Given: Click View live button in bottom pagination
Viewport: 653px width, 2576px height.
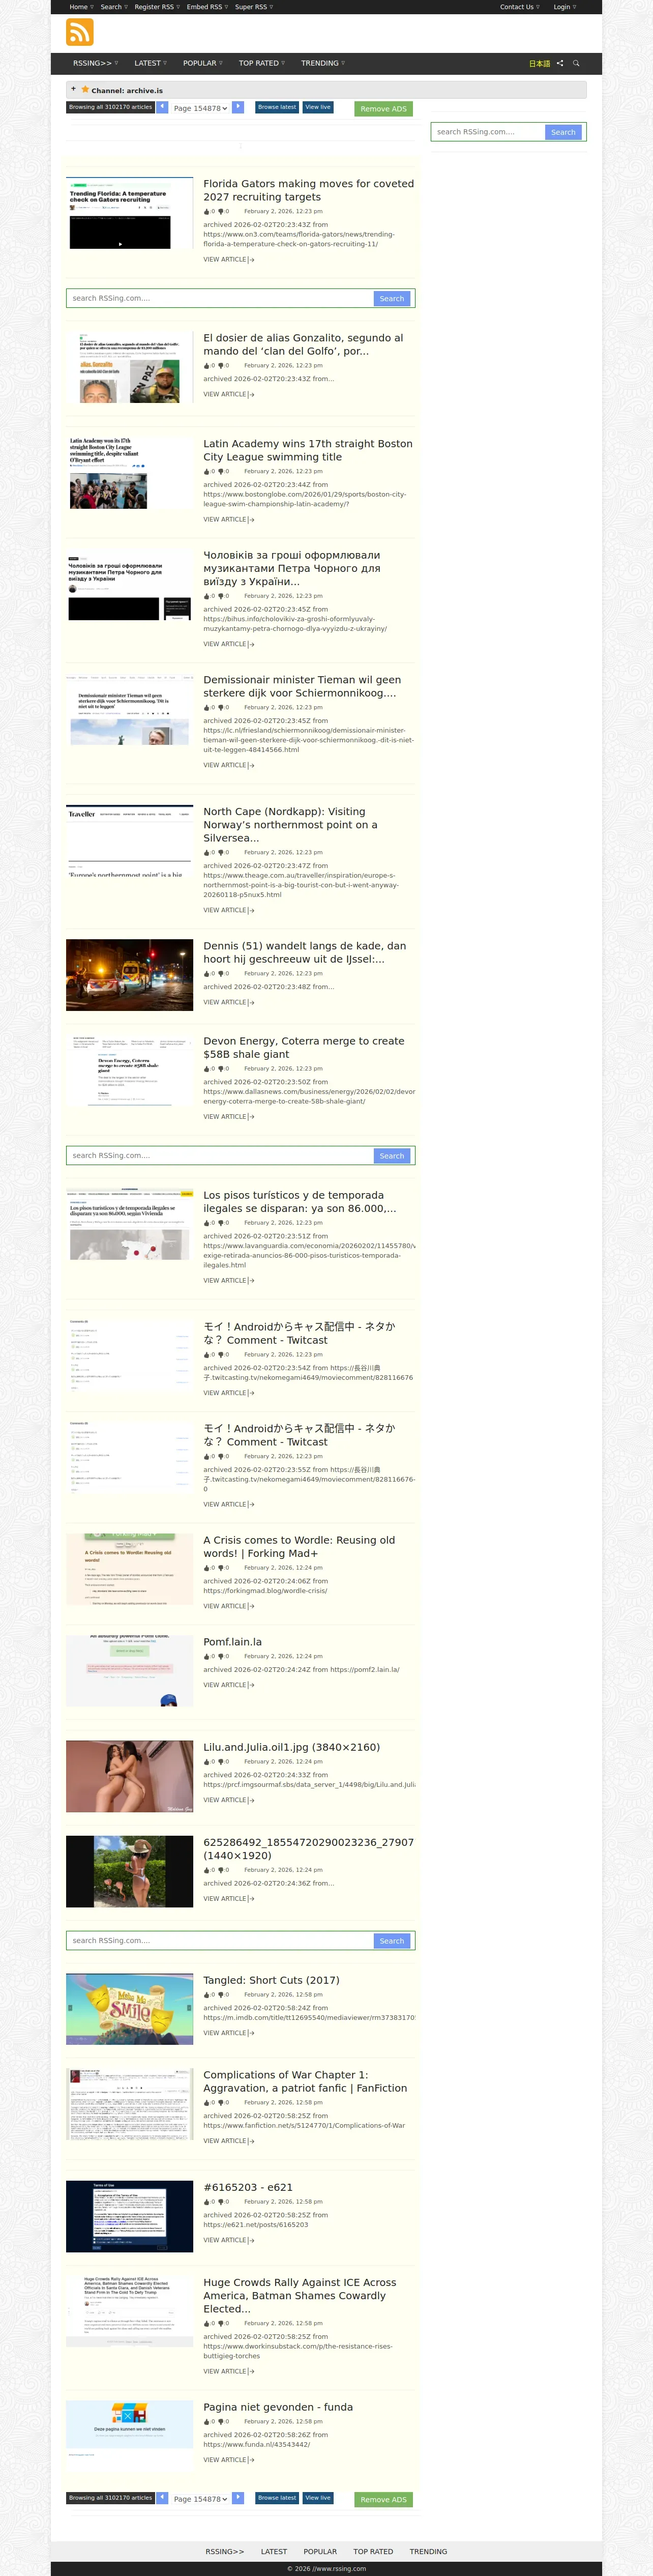Looking at the screenshot, I should (318, 2497).
